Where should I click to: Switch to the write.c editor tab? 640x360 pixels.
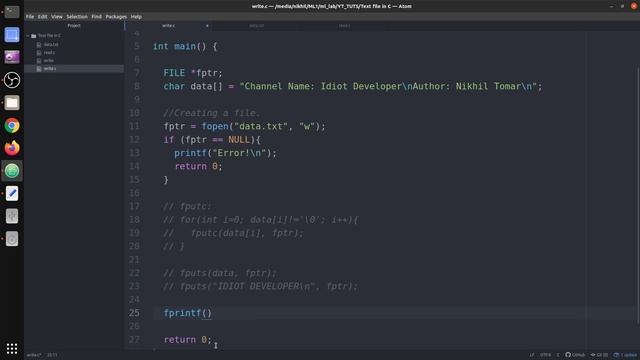(168, 26)
